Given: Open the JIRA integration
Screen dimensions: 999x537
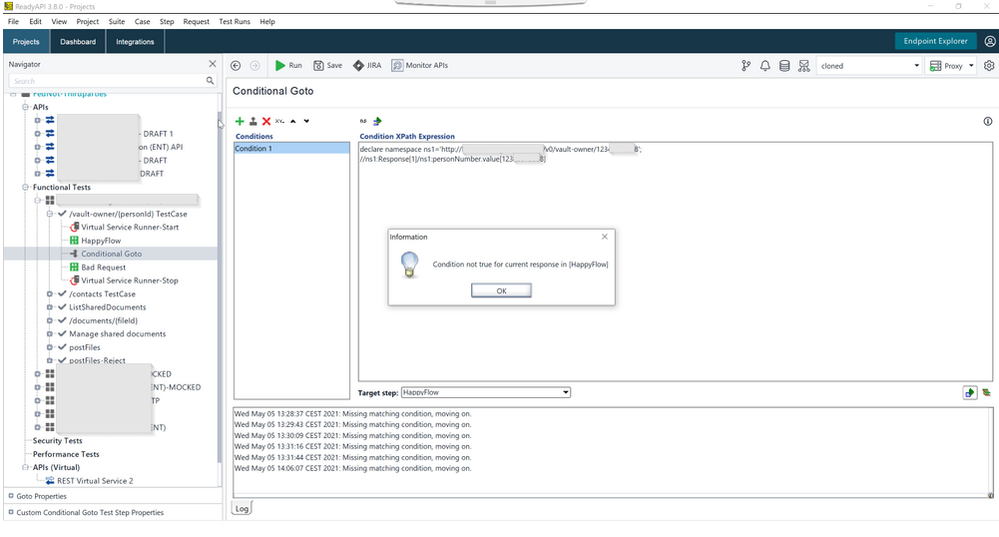Looking at the screenshot, I should tap(366, 66).
